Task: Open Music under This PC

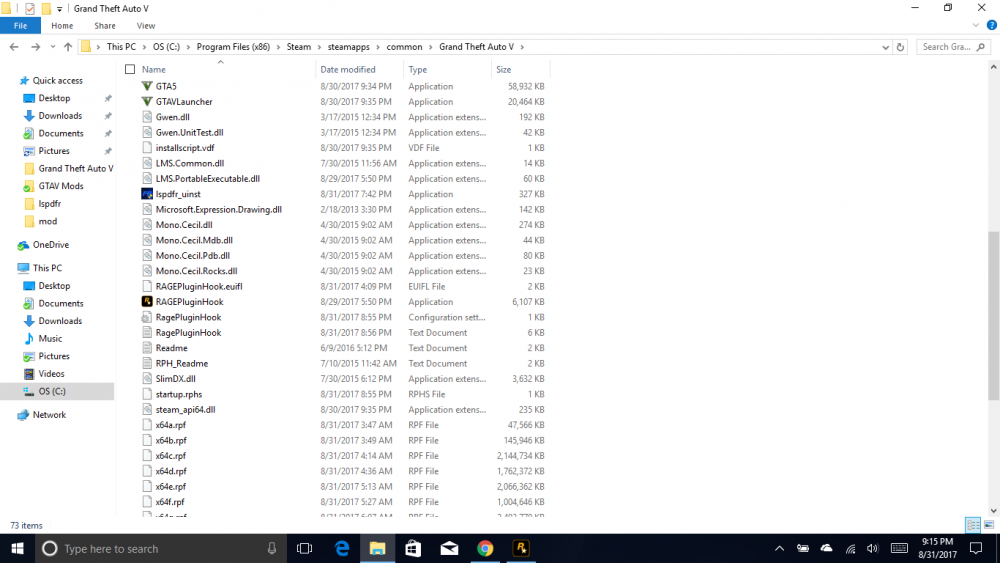Action: click(50, 339)
